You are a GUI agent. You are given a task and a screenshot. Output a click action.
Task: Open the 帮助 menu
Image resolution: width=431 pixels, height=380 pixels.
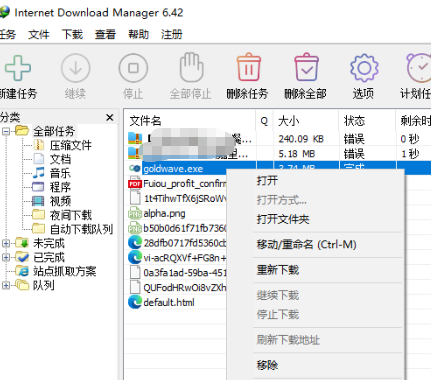(138, 34)
